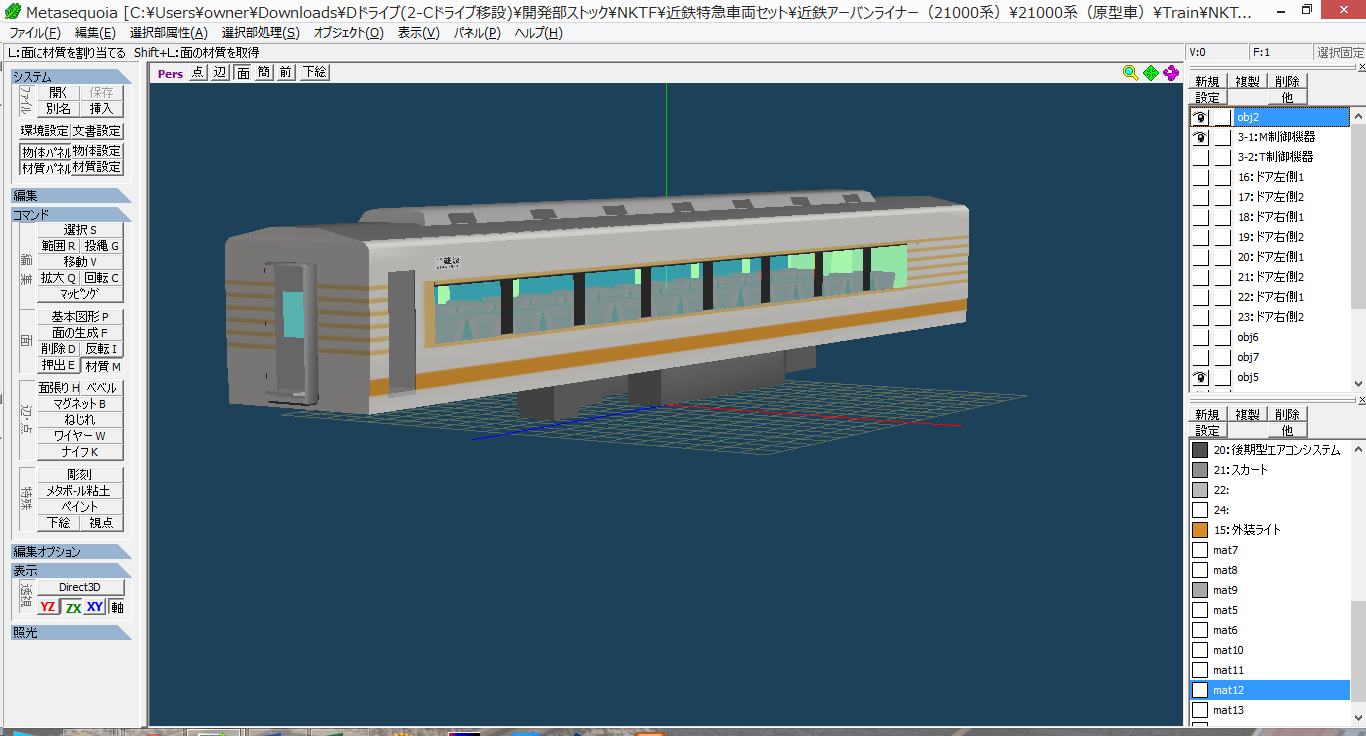
Task: Collapse the システム panel header
Action: click(70, 77)
